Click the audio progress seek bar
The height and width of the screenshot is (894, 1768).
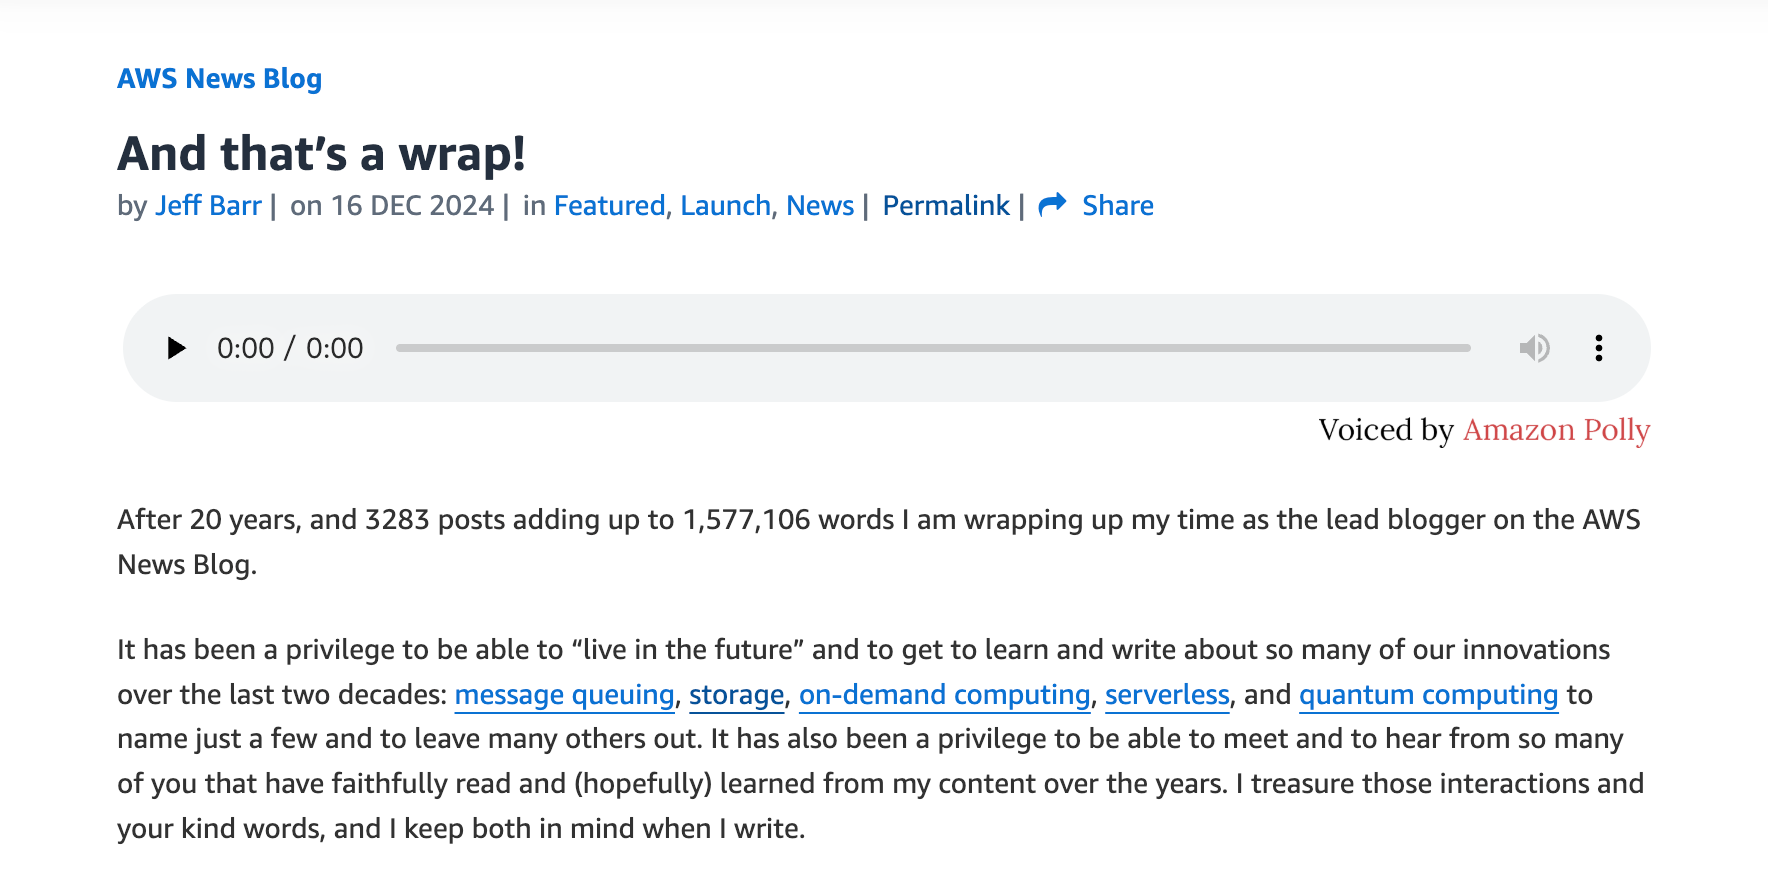[932, 348]
